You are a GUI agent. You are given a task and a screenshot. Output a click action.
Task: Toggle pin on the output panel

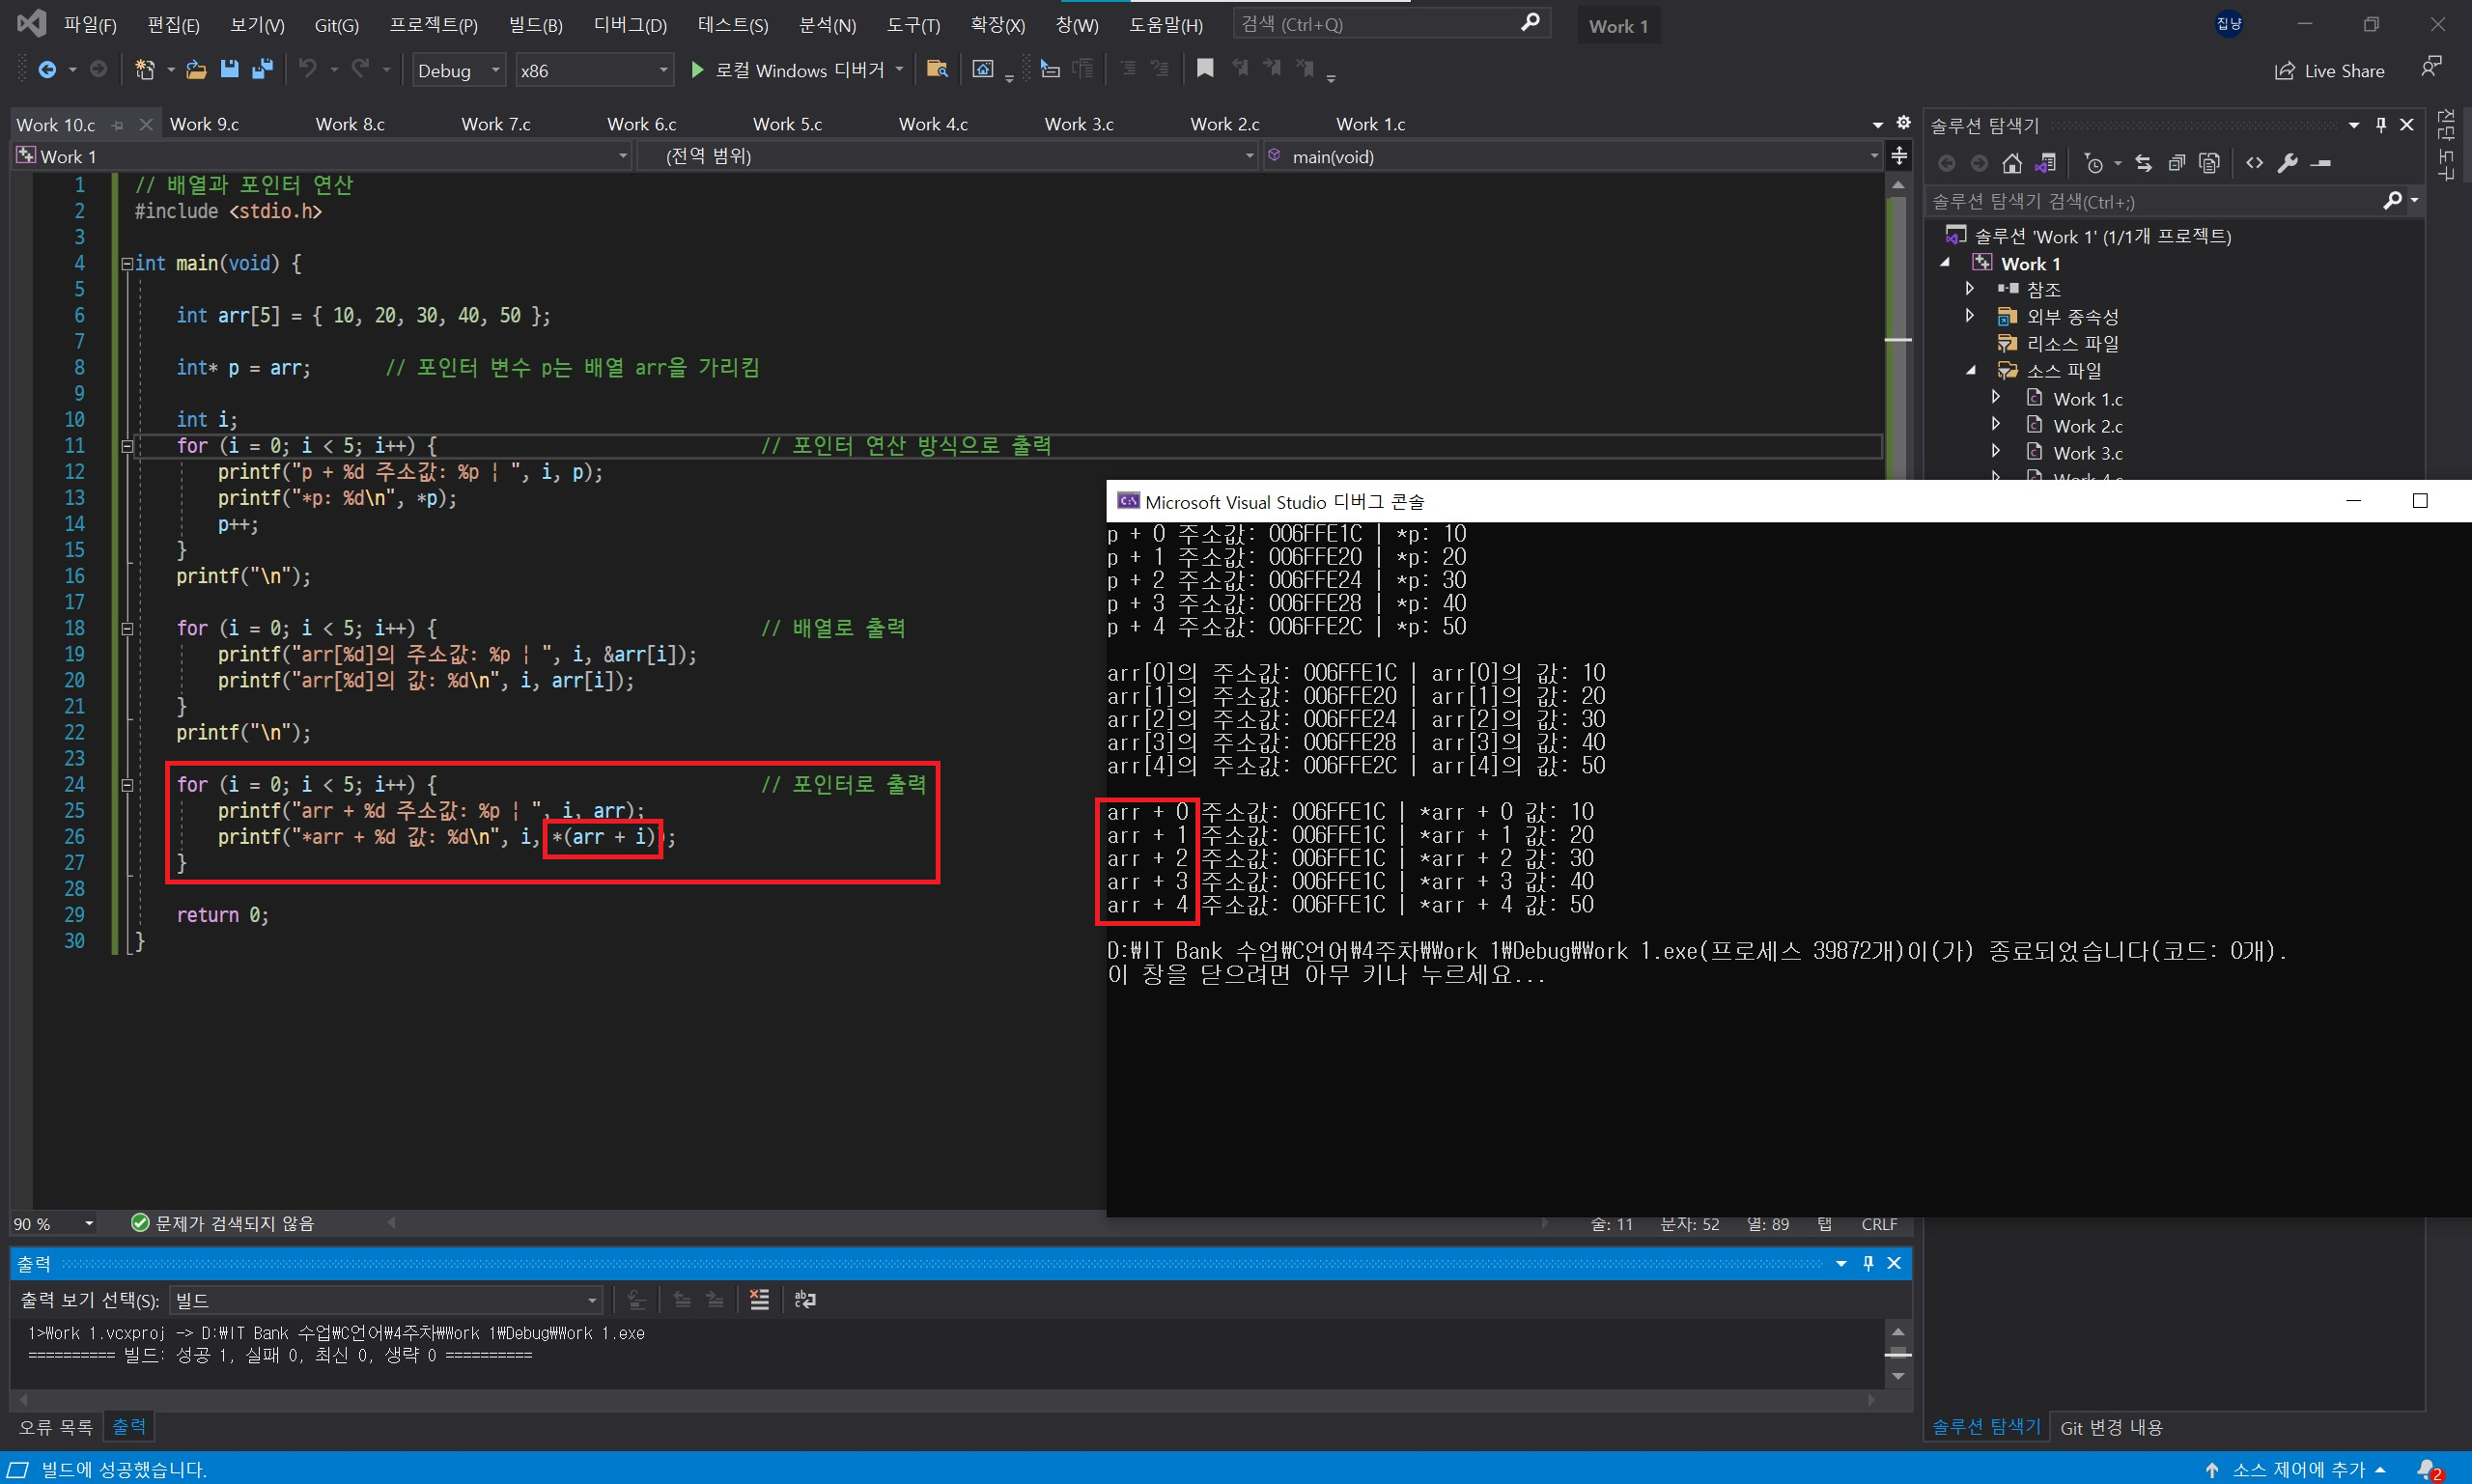coord(1868,1264)
